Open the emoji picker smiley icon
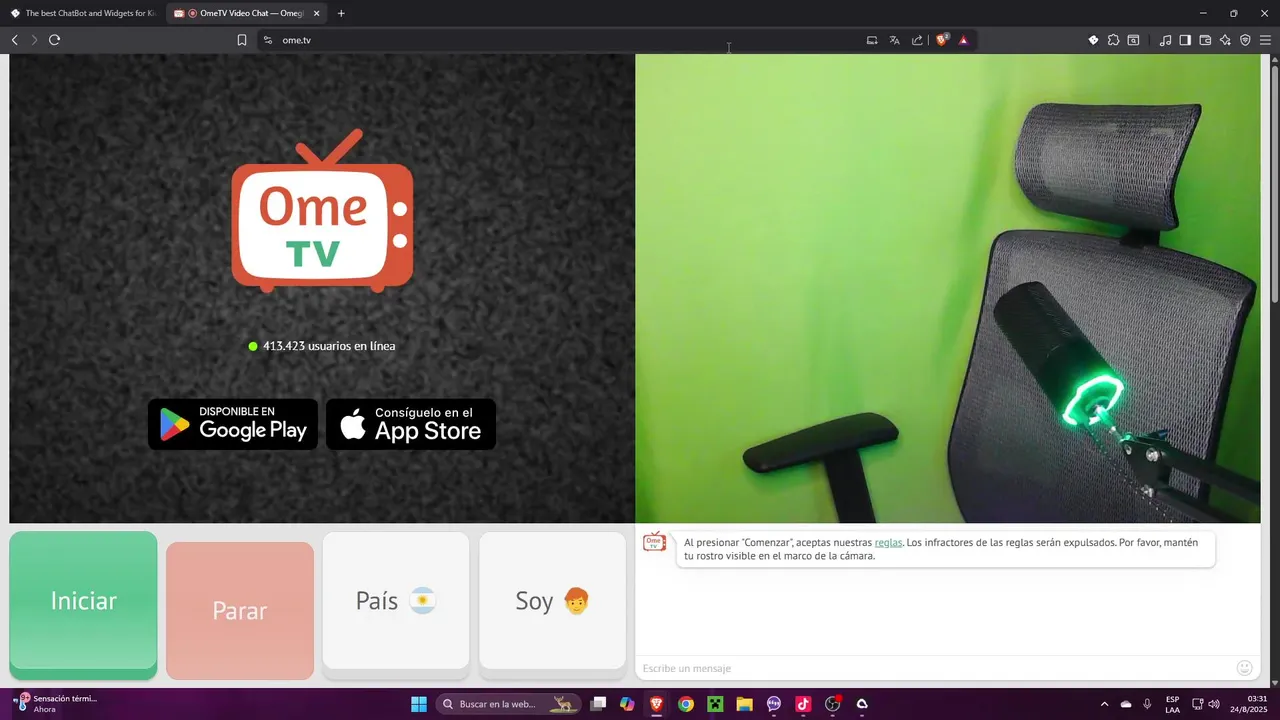Screen dimensions: 1280x720 (x=1245, y=668)
